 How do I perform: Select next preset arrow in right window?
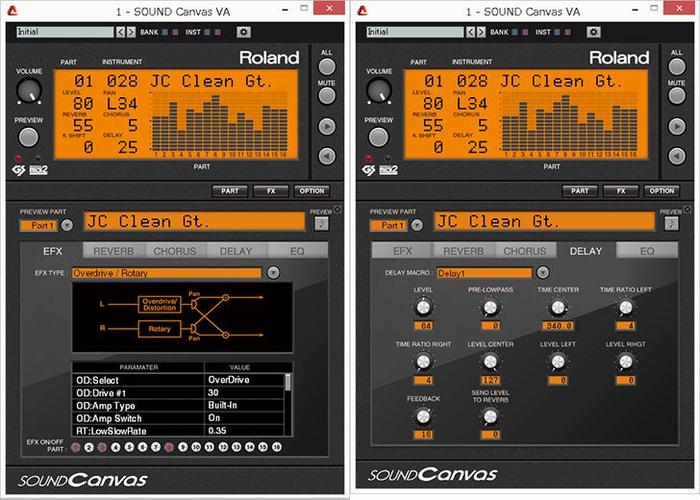coord(481,32)
